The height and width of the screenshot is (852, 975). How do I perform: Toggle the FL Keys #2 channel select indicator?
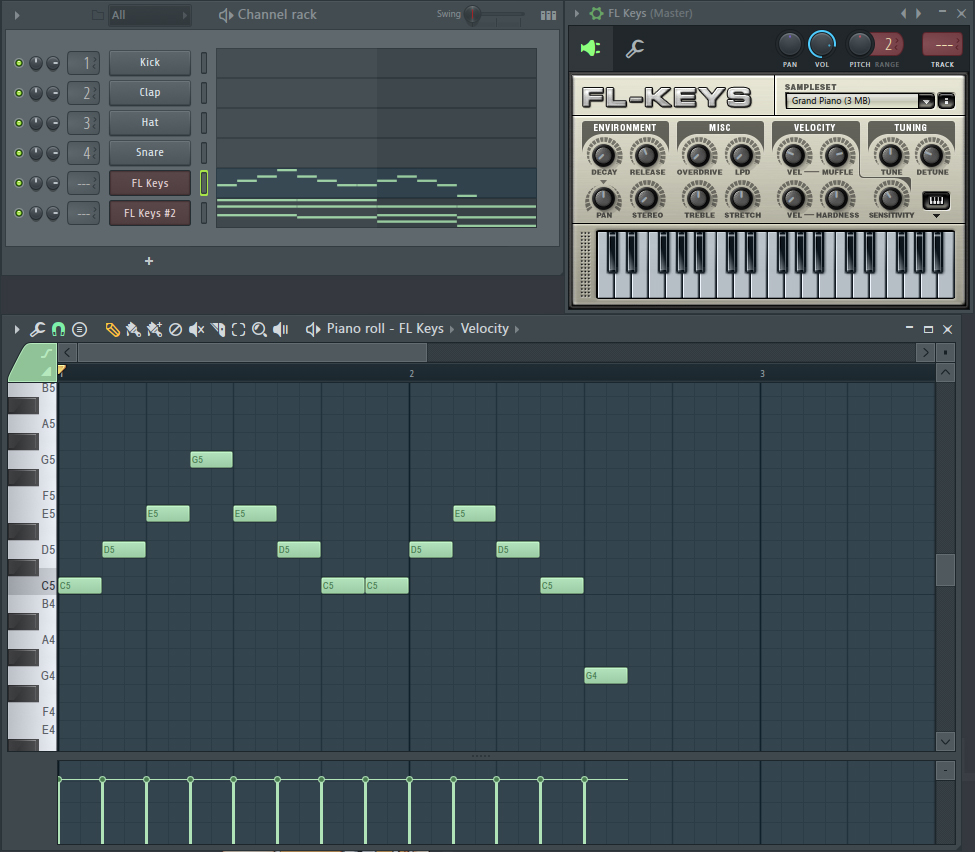(x=204, y=213)
